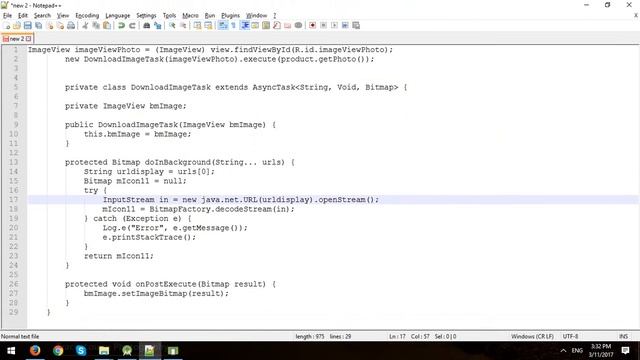Screen dimensions: 640x360
Task: Click 'e.printStackTrace();' on line 21
Action: 149,237
